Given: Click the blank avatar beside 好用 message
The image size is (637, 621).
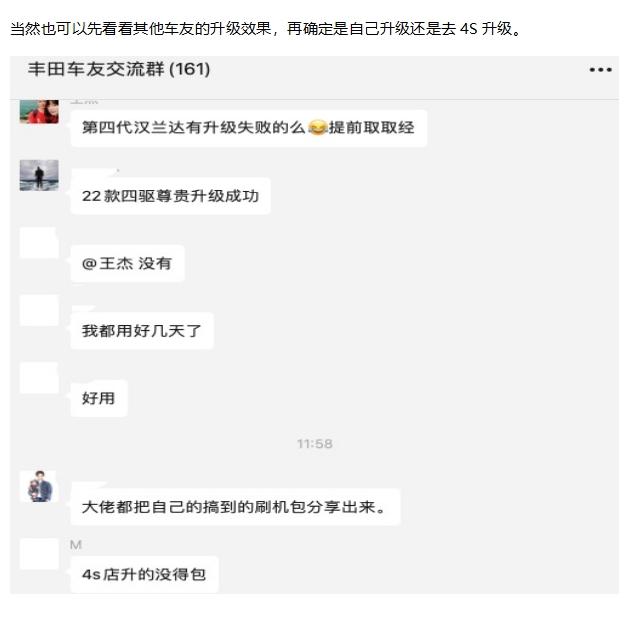Looking at the screenshot, I should (x=39, y=378).
